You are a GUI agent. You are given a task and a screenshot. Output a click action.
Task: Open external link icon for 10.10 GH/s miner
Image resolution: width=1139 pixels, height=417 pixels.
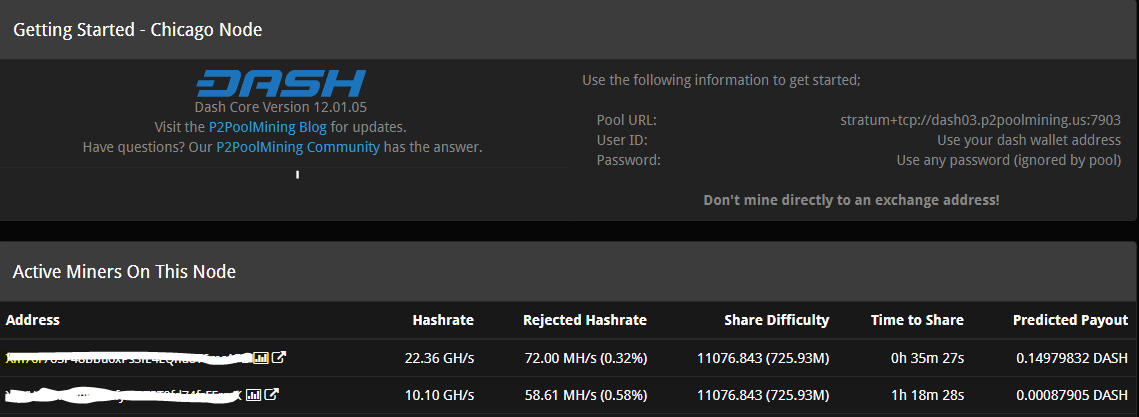272,394
